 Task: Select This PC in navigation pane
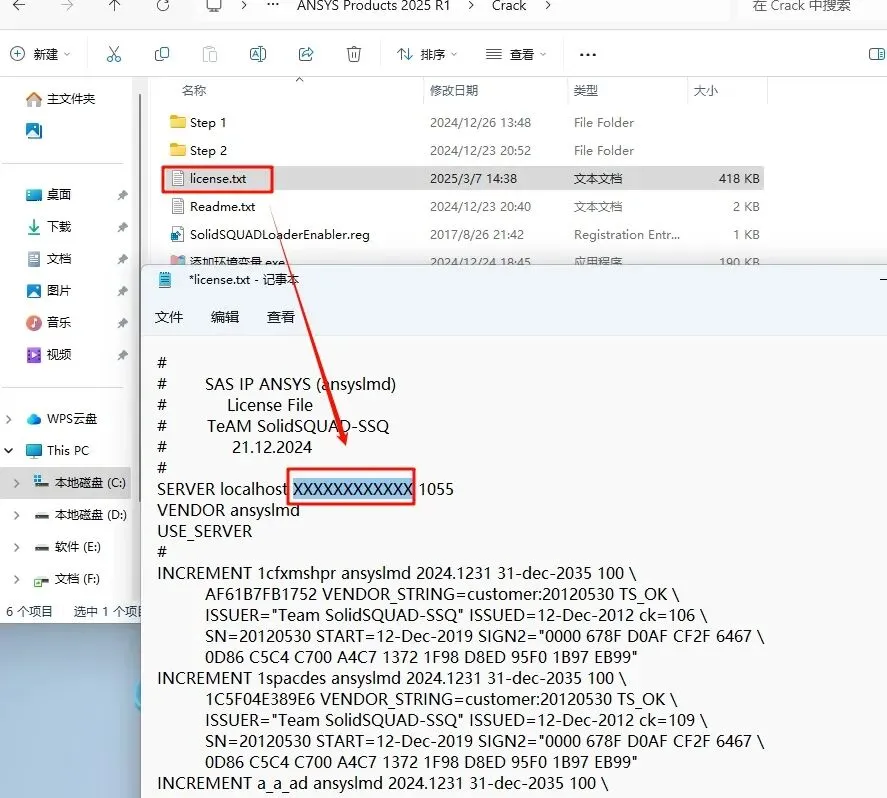[x=58, y=451]
